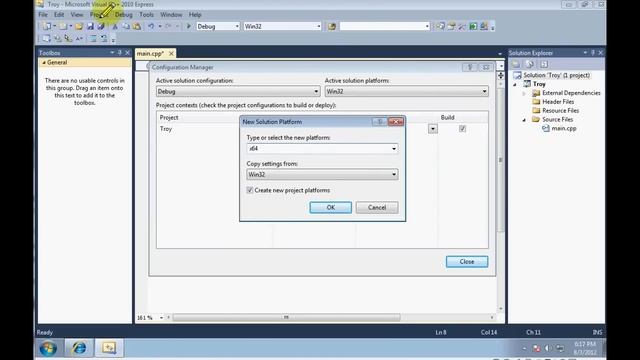Open the View menu
Image resolution: width=640 pixels, height=360 pixels.
(x=77, y=15)
